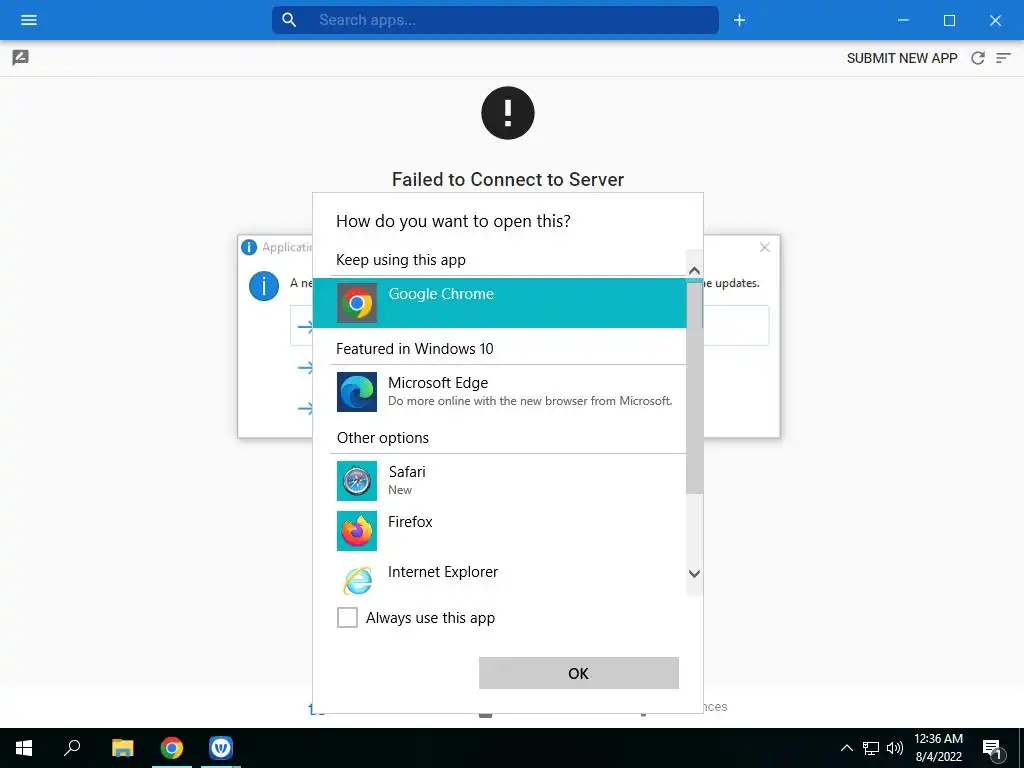The image size is (1024, 768).
Task: Click the blue info icon in update dialog
Action: point(264,286)
